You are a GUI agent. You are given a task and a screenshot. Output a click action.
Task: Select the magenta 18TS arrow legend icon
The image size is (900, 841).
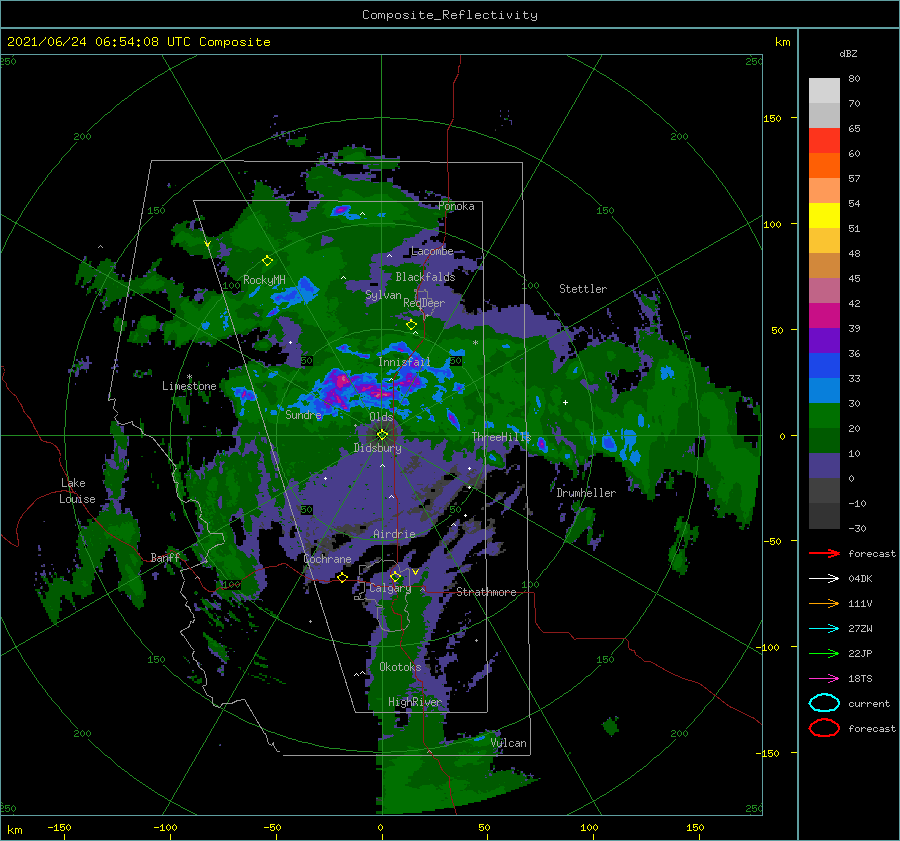[x=824, y=679]
